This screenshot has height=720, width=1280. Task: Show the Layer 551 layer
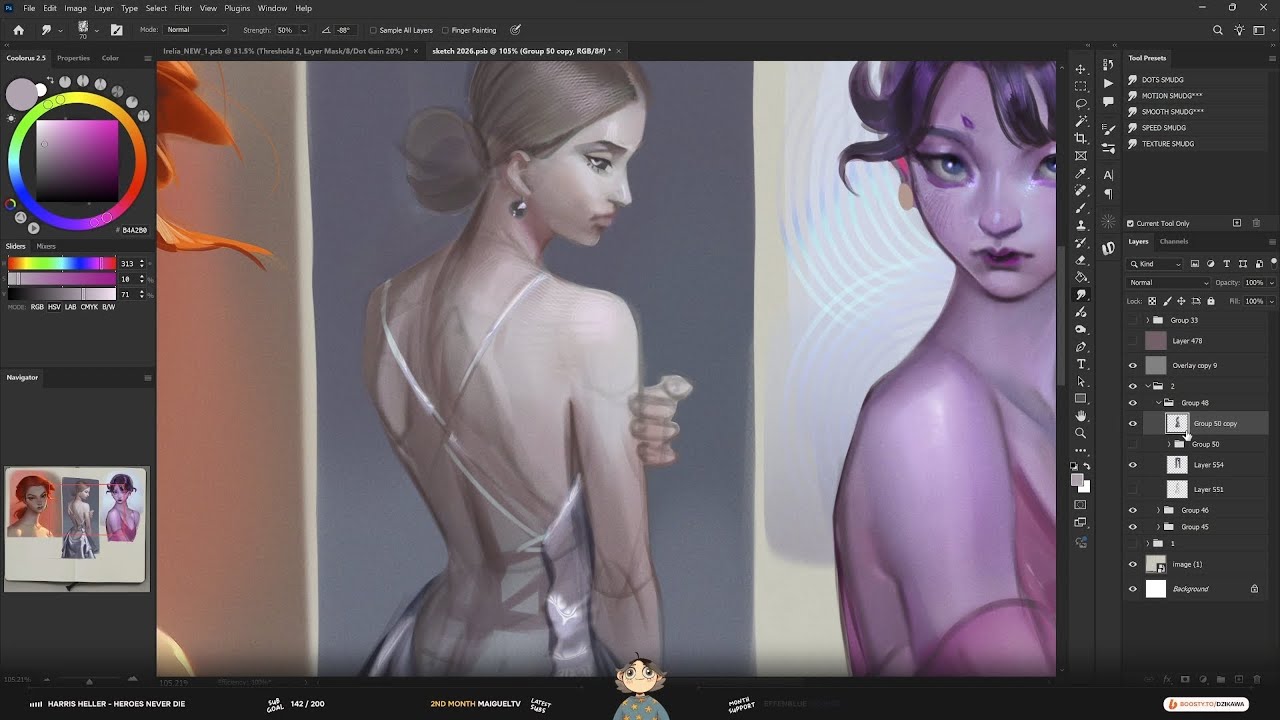[1133, 489]
